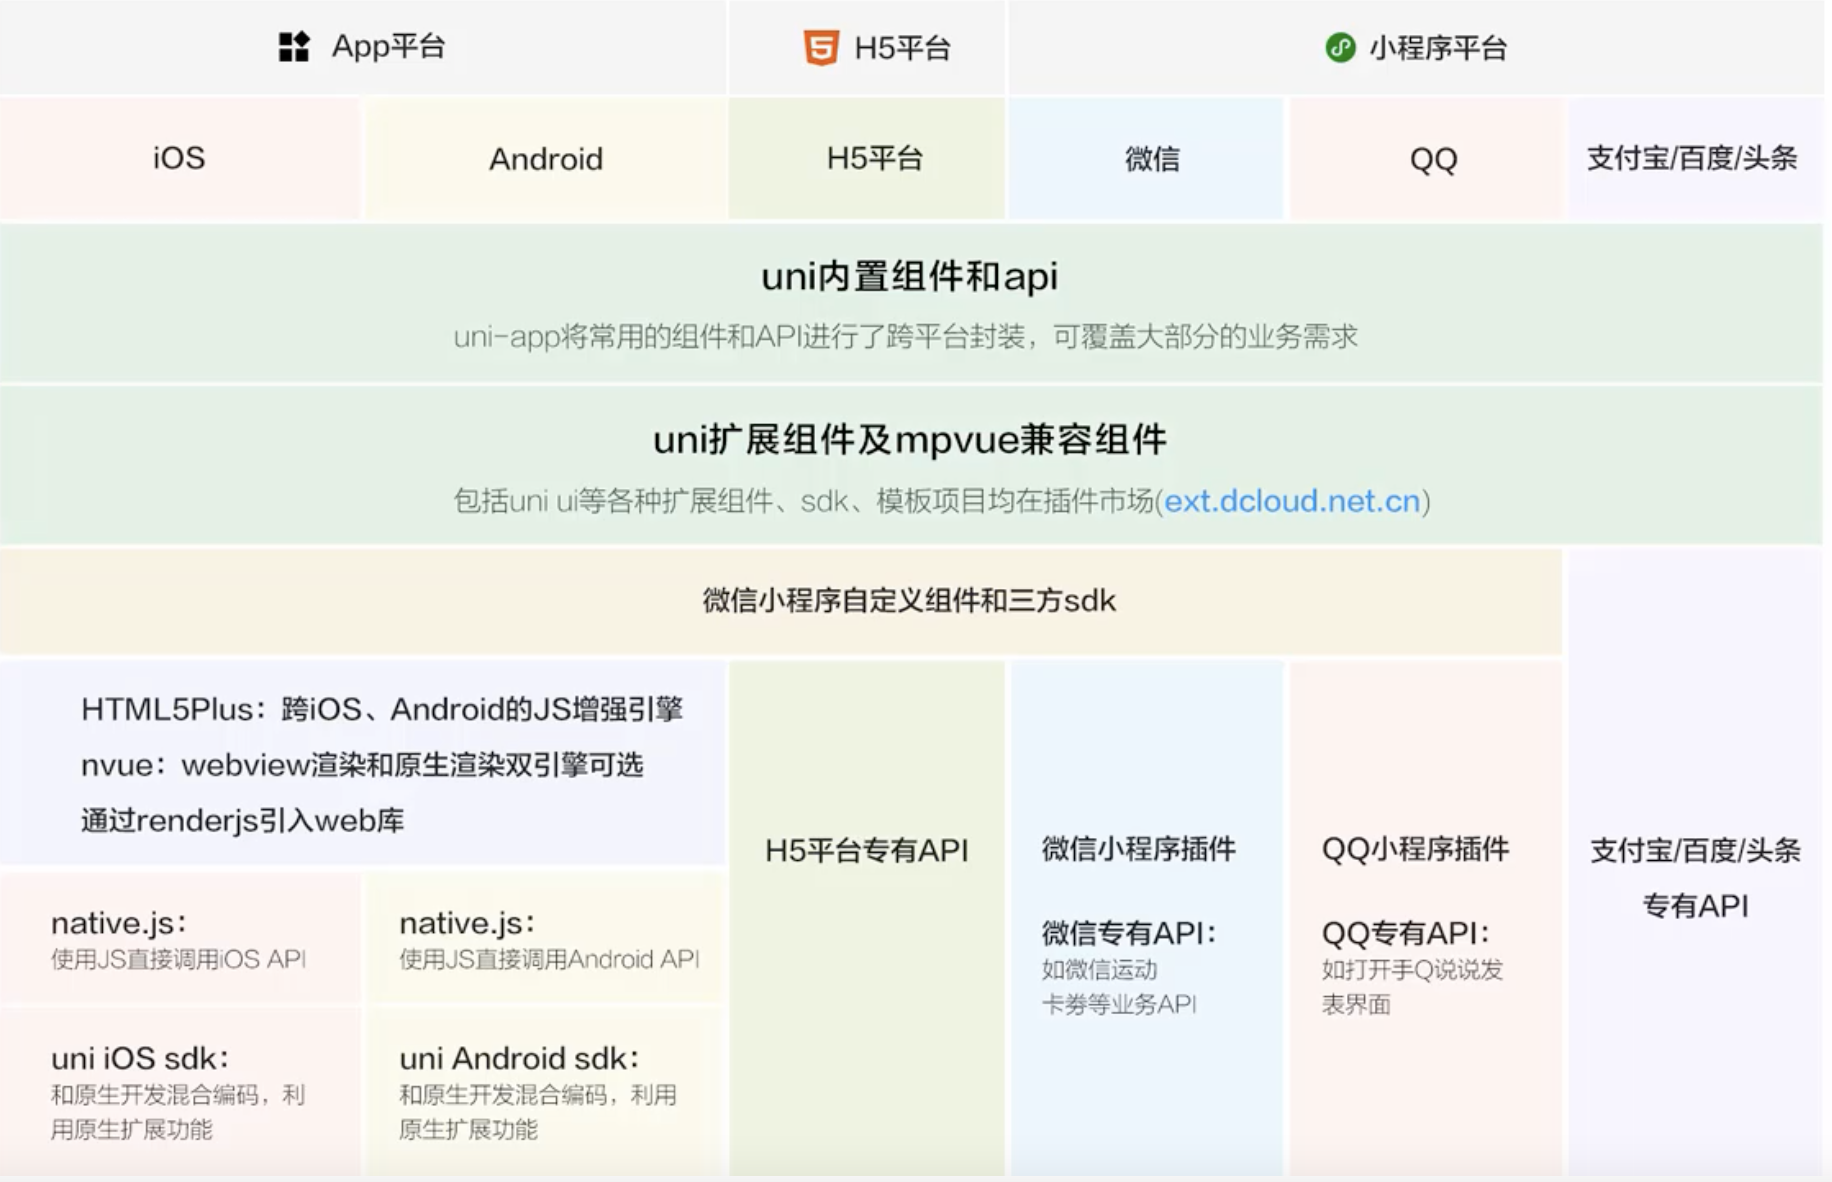Image resolution: width=1832 pixels, height=1182 pixels.
Task: Select the iOS platform column header
Action: click(x=178, y=157)
